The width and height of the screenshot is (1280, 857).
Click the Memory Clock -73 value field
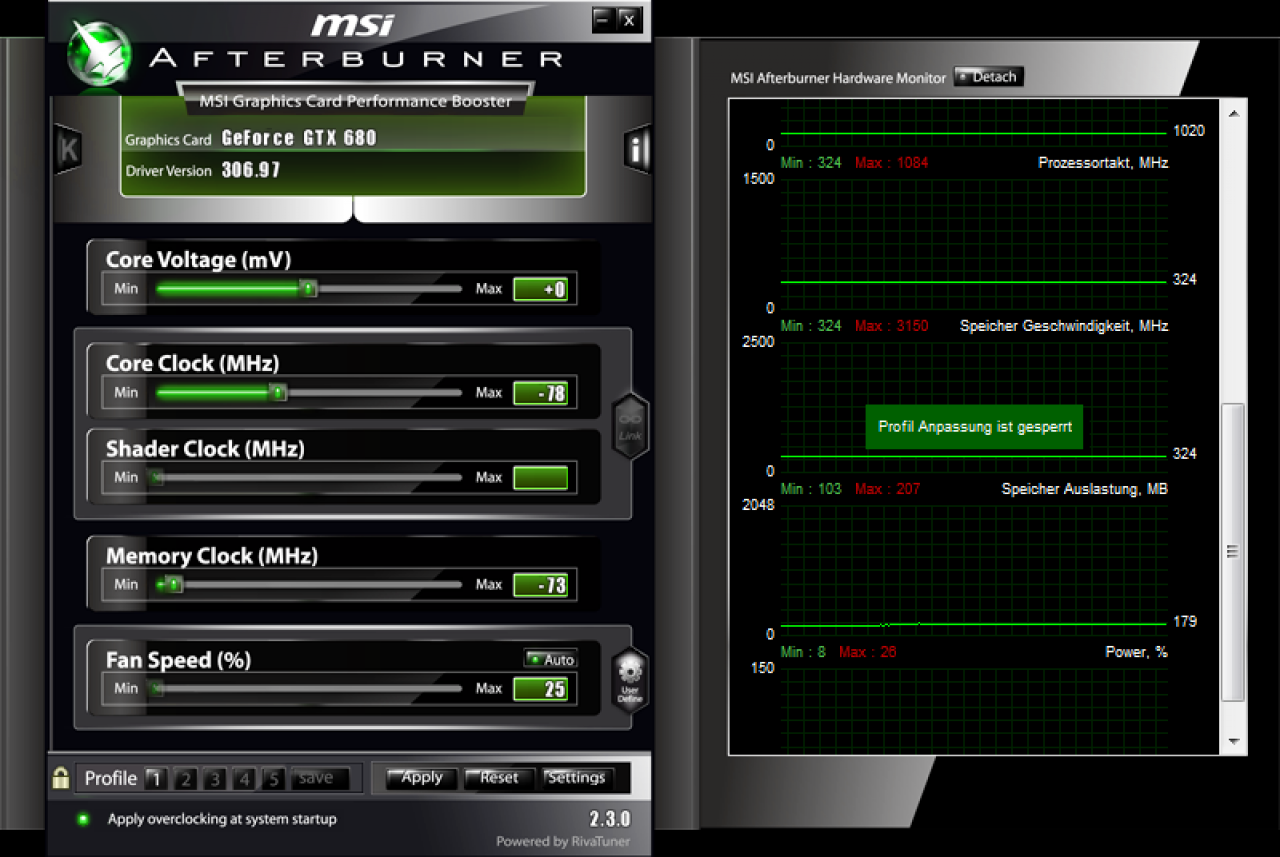click(540, 585)
